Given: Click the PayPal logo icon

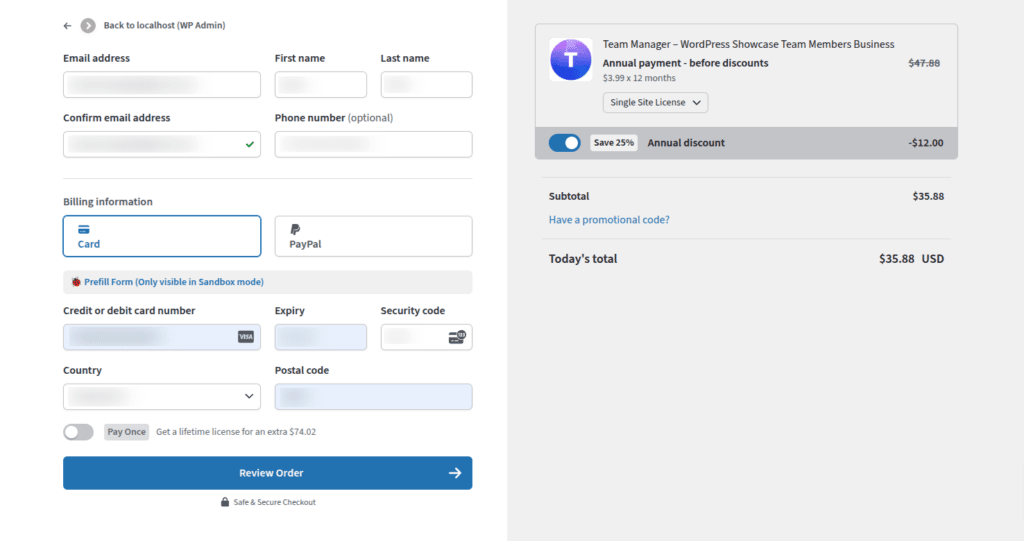Looking at the screenshot, I should tap(295, 229).
